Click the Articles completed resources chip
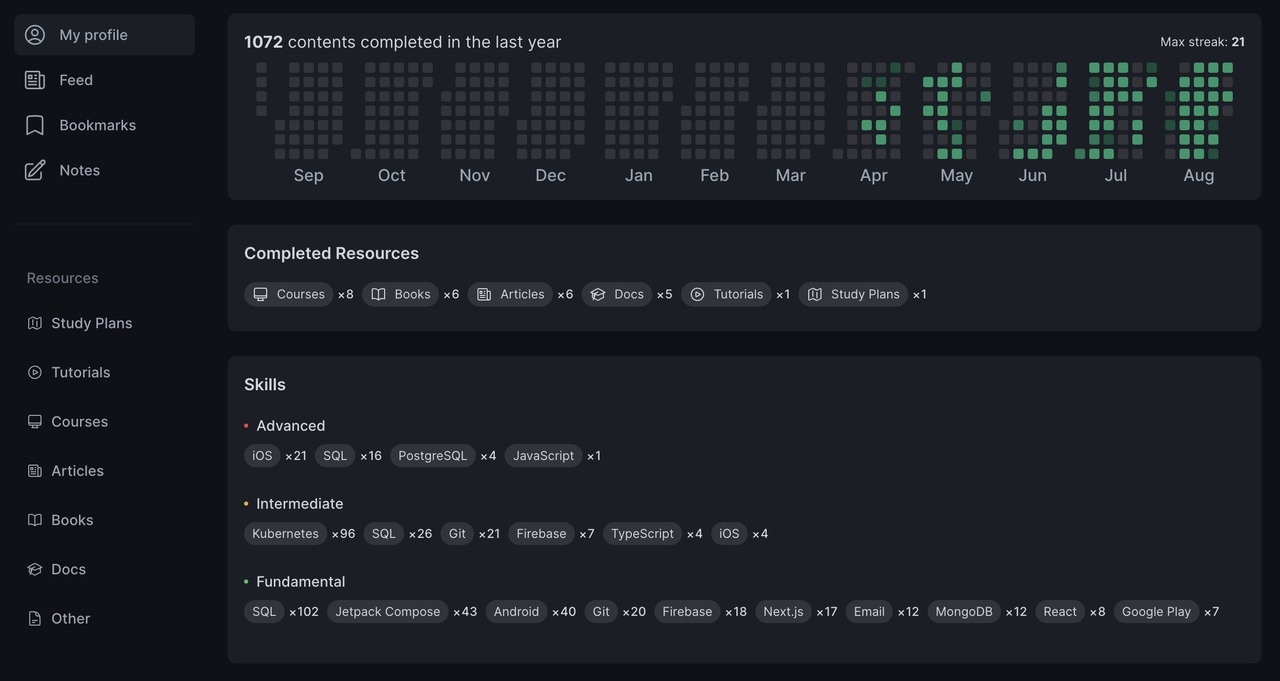The height and width of the screenshot is (681, 1280). (x=510, y=294)
